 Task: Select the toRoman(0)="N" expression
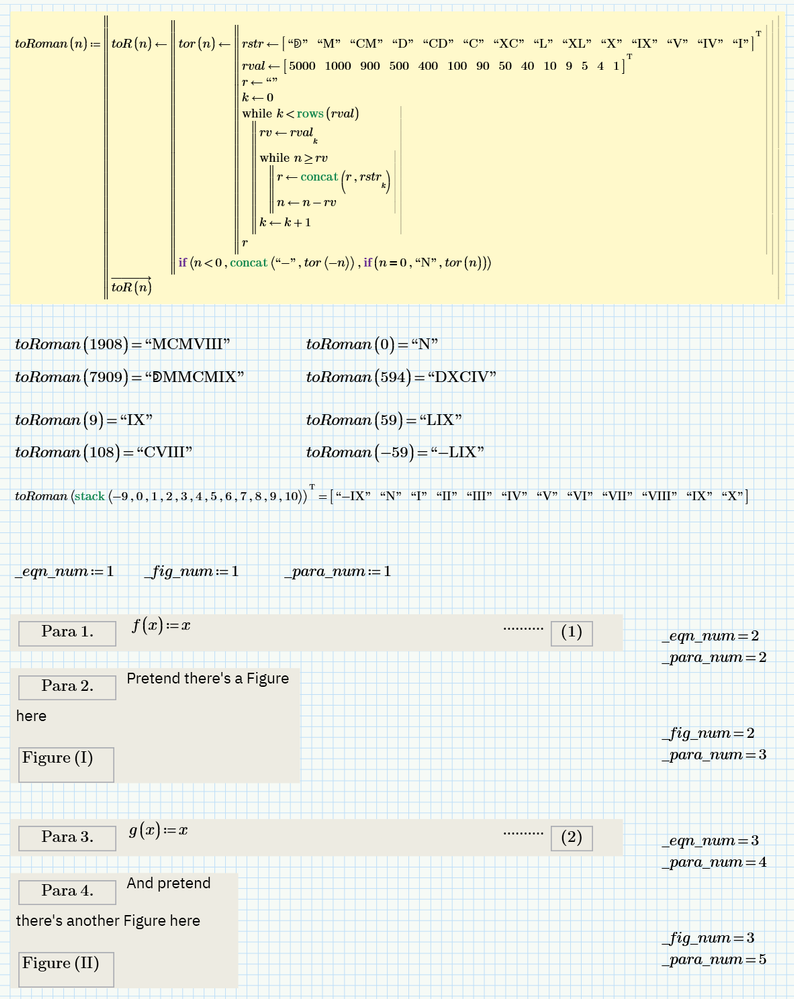click(x=372, y=345)
